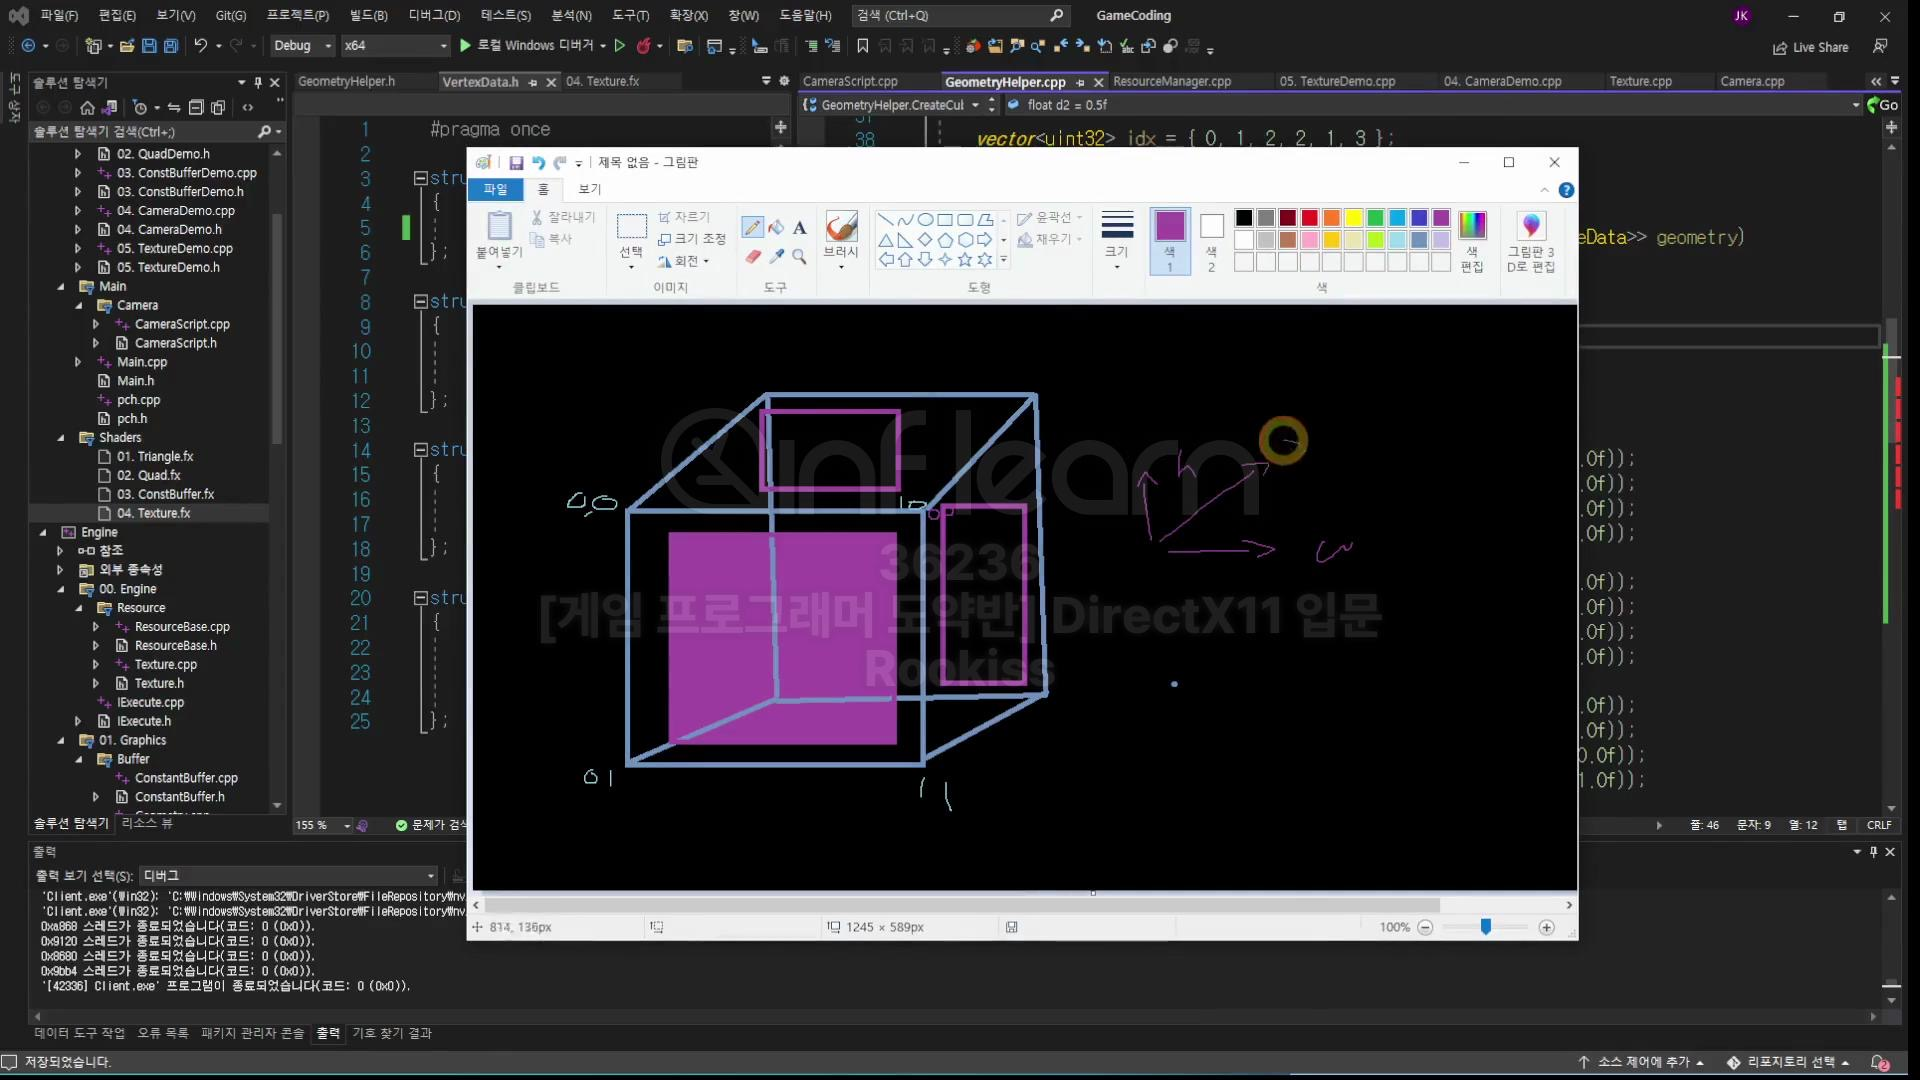The image size is (1920, 1080).
Task: Click the Save icon in Paint's title bar
Action: [x=516, y=163]
